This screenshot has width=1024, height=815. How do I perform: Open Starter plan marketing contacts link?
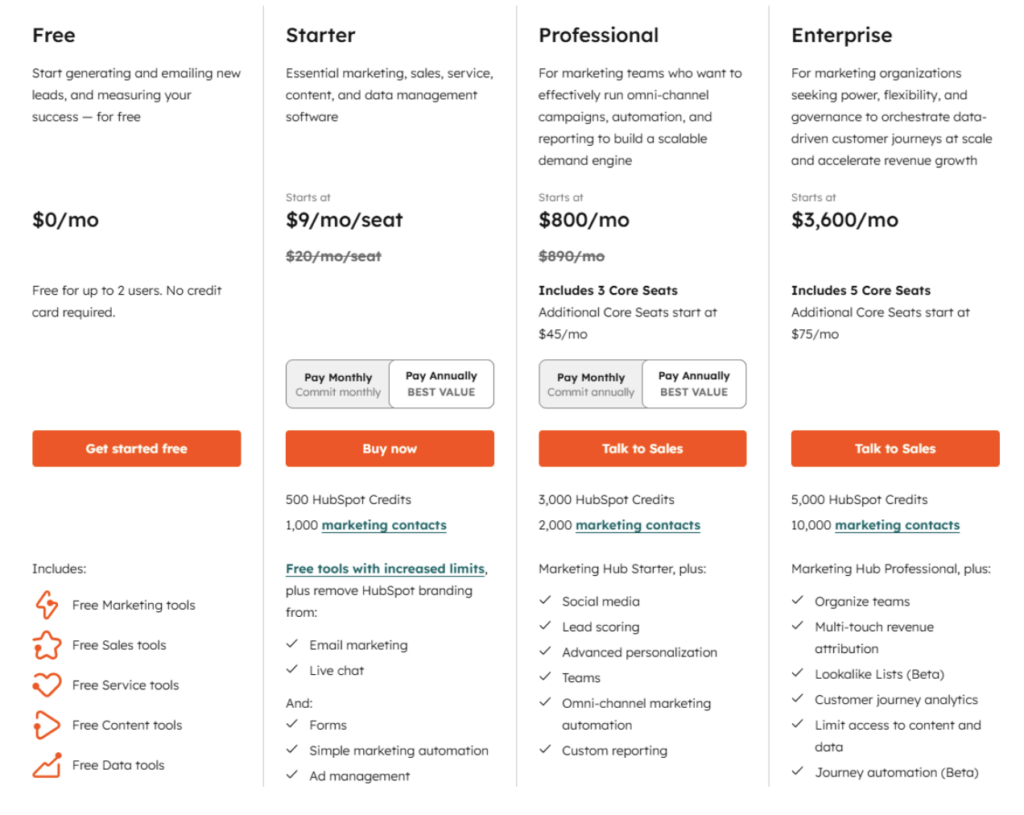pos(384,525)
